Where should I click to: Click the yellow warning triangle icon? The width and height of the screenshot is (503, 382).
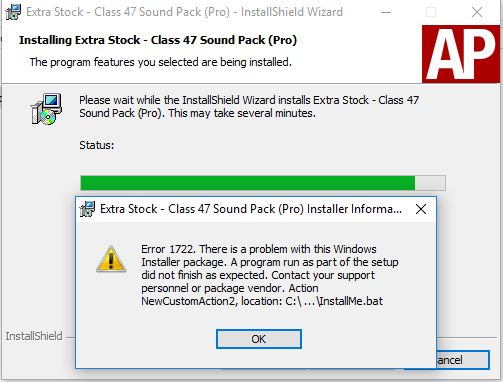(111, 259)
